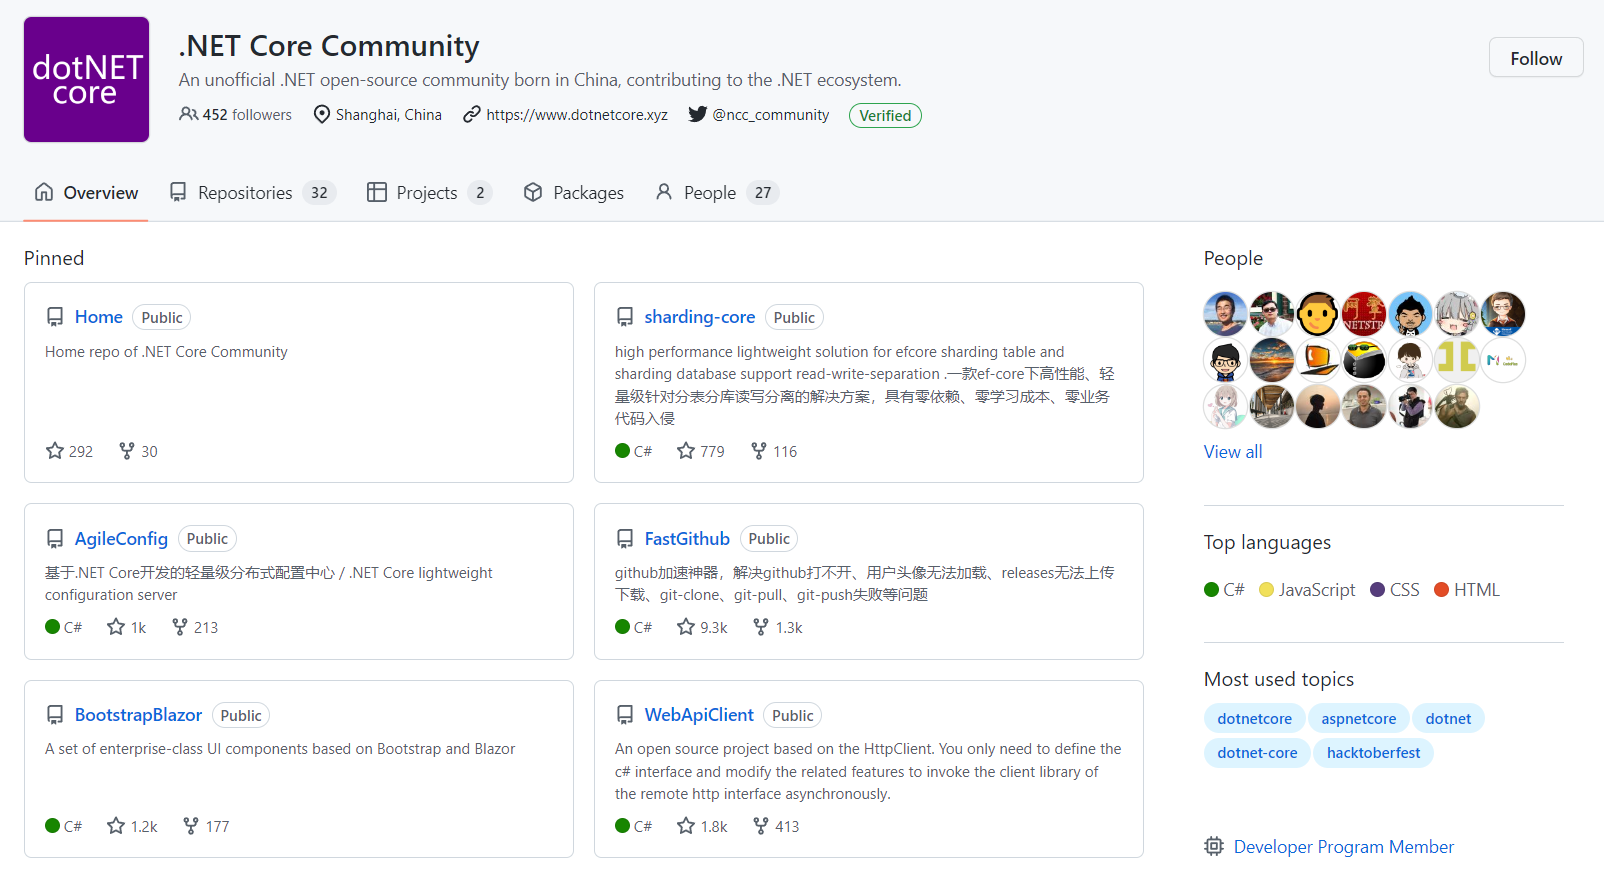Click the Shanghai, China location text
The image size is (1604, 876).
click(x=388, y=115)
